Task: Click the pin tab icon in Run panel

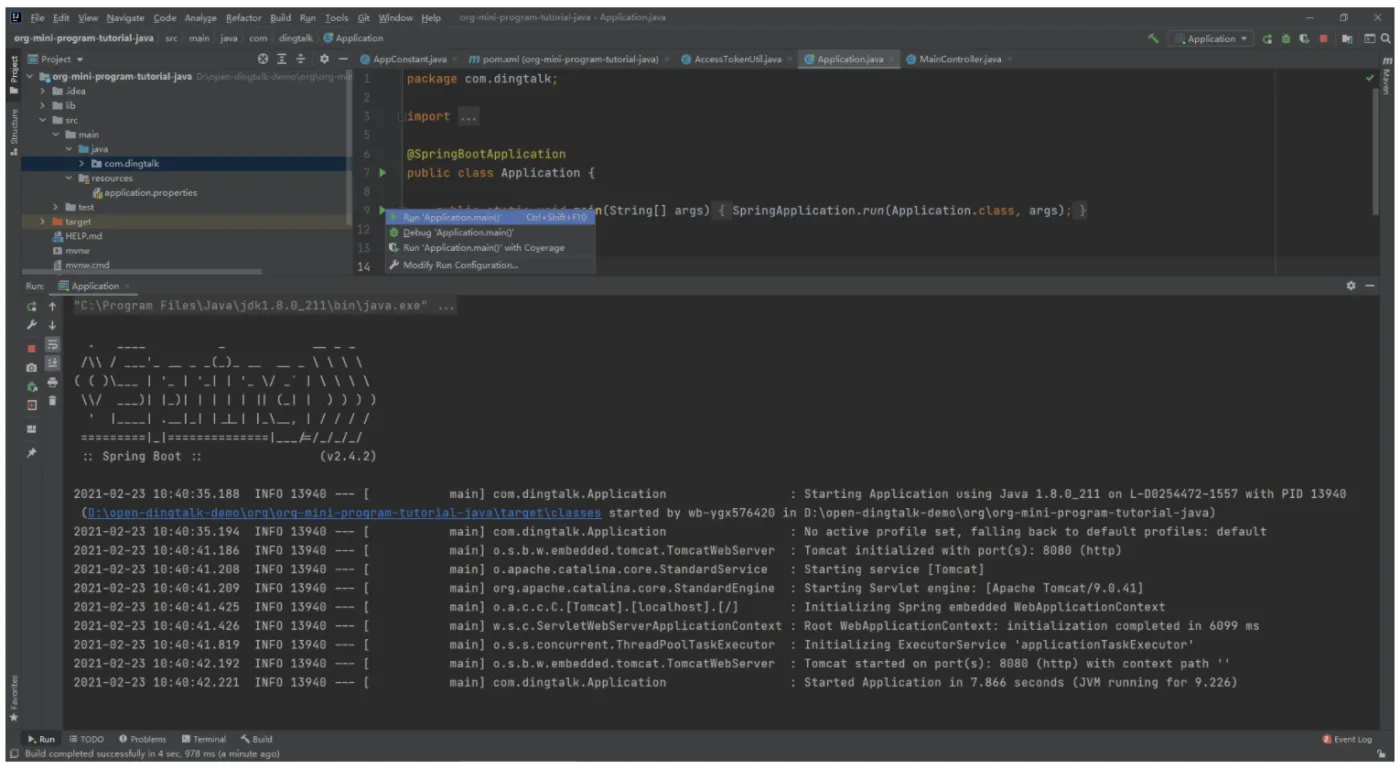Action: (32, 452)
